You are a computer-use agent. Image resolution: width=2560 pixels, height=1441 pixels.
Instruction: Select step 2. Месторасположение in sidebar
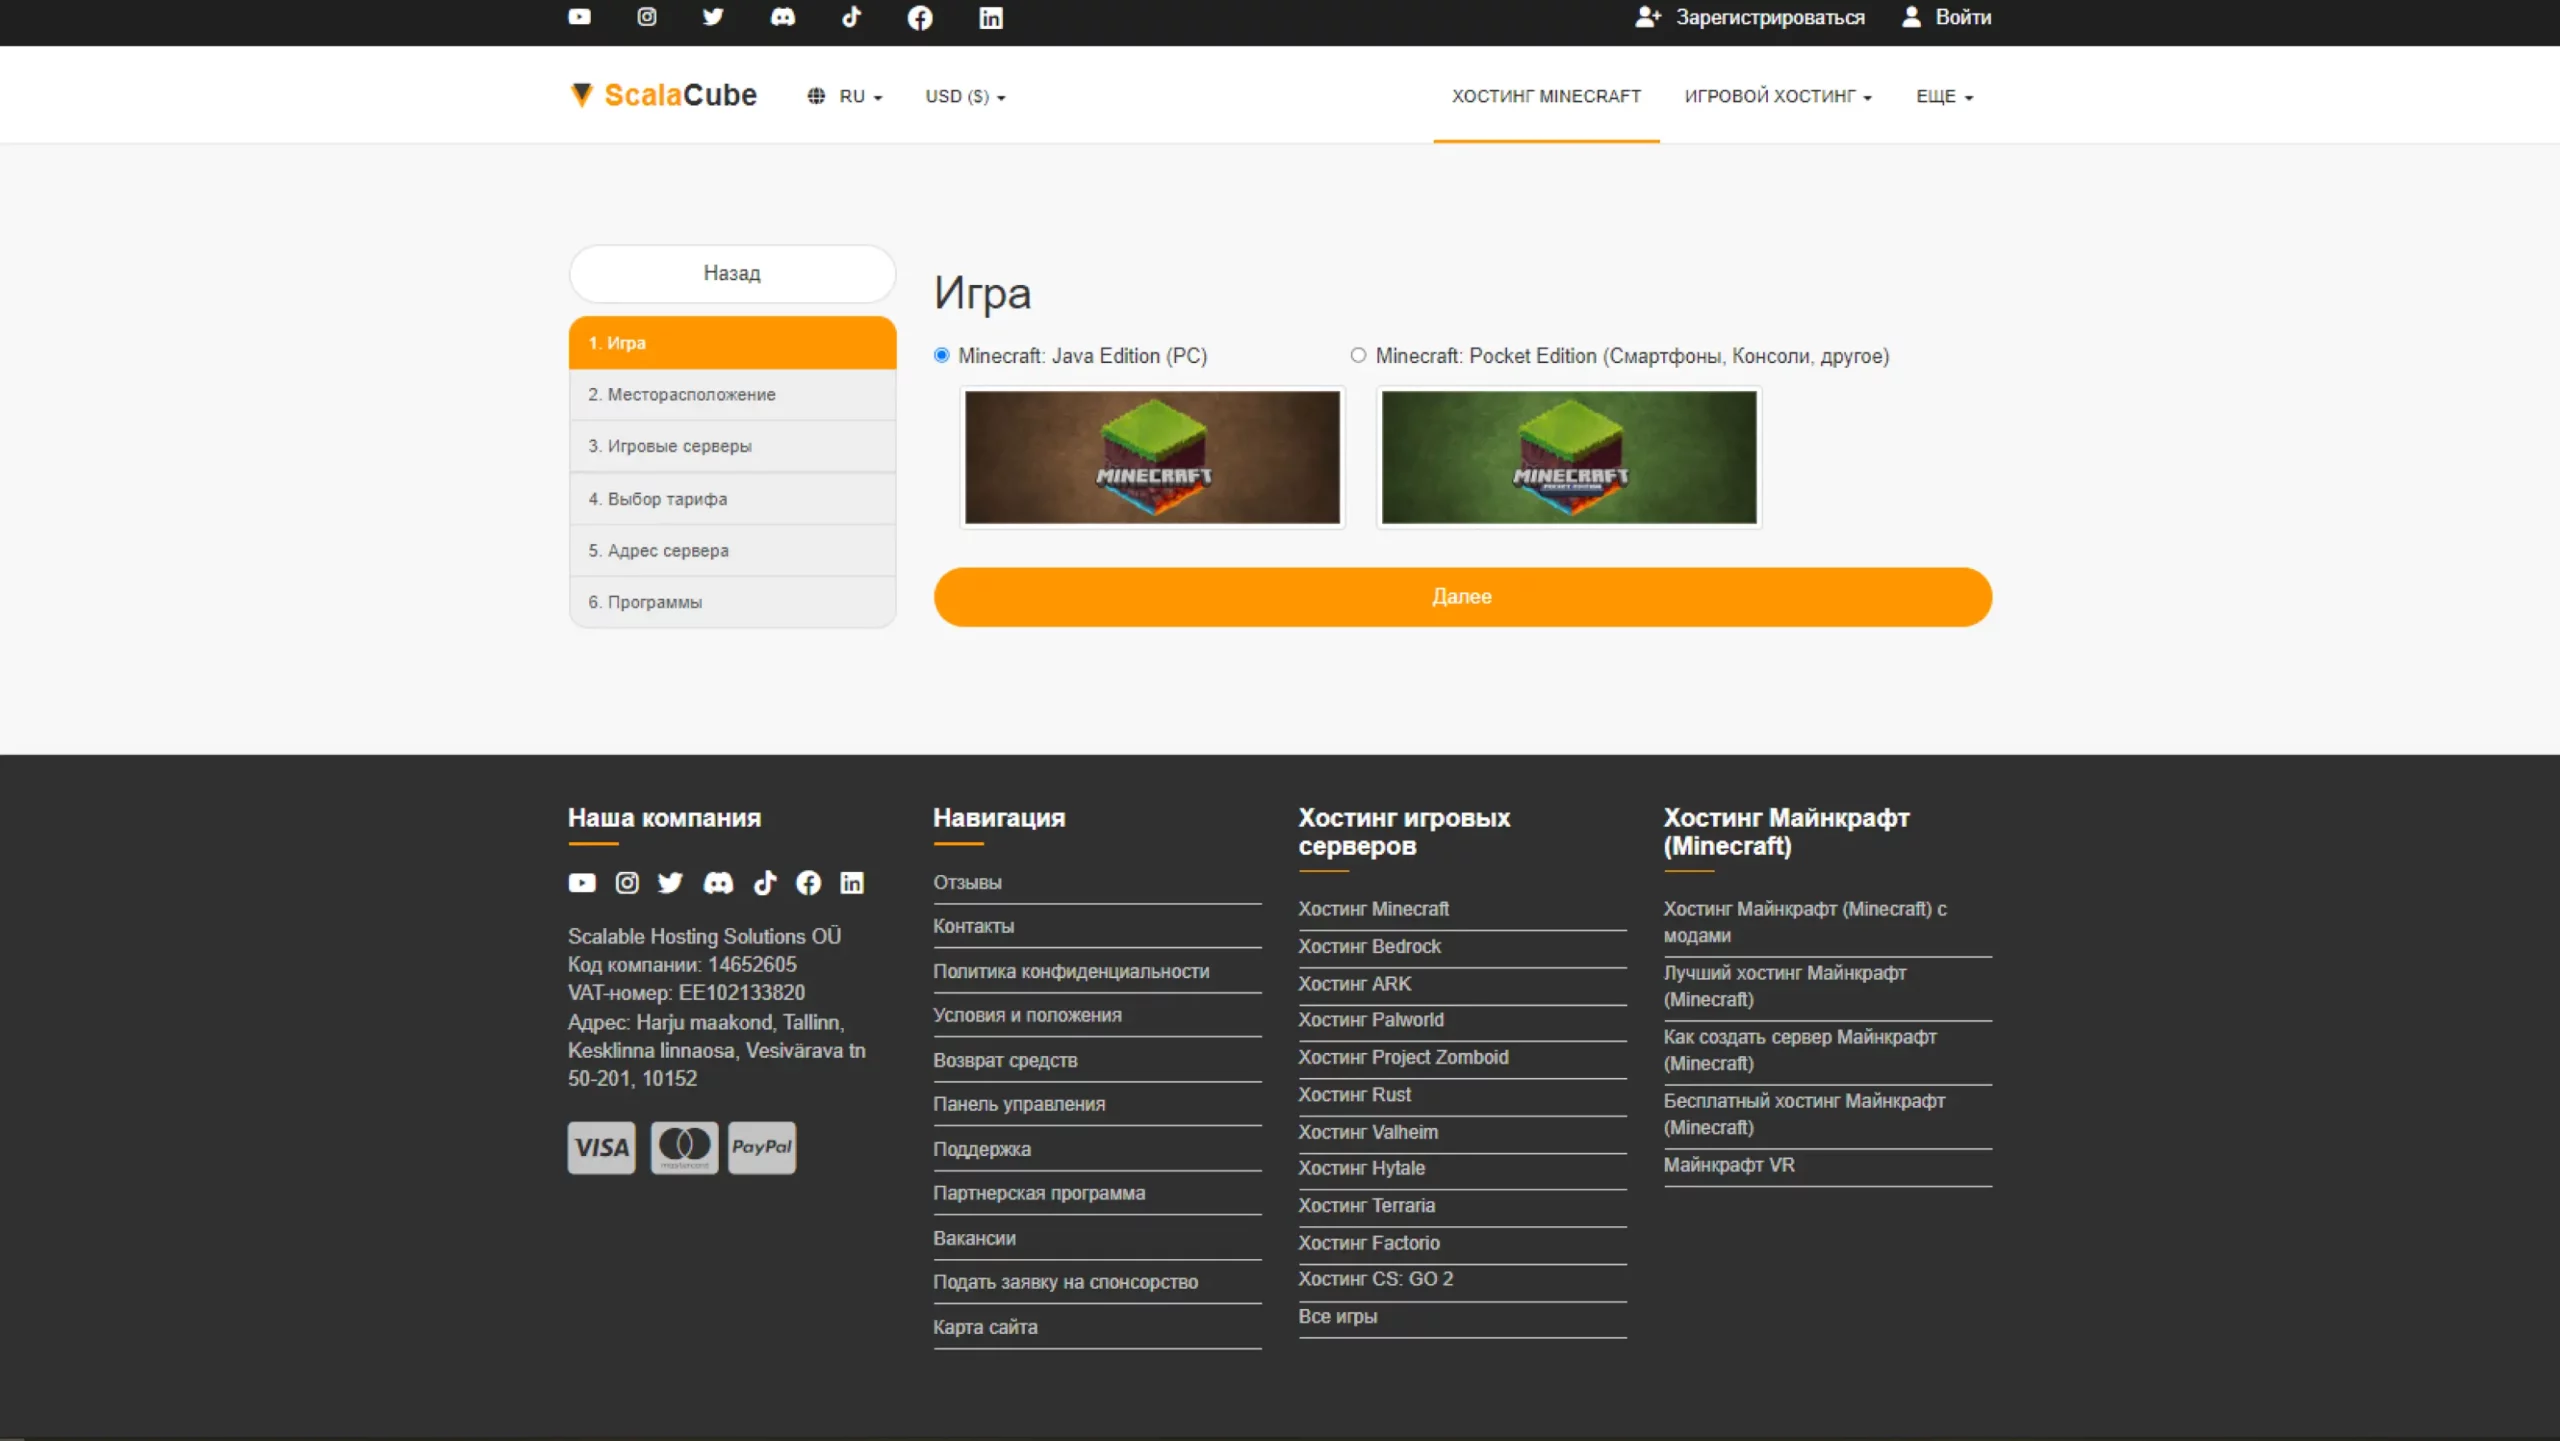[732, 395]
